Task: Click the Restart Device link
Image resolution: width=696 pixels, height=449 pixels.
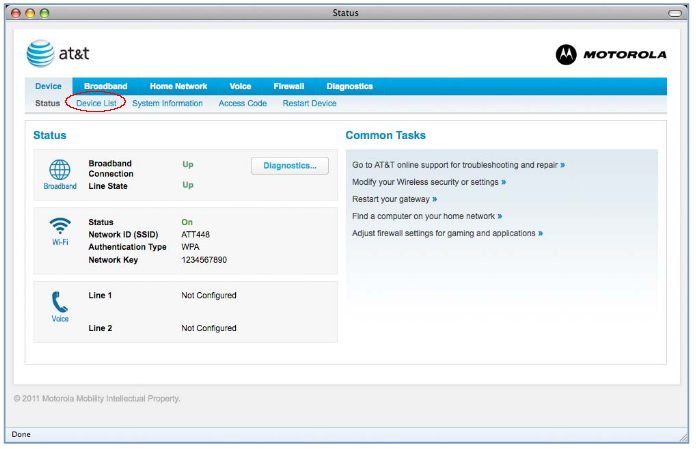Action: click(309, 103)
